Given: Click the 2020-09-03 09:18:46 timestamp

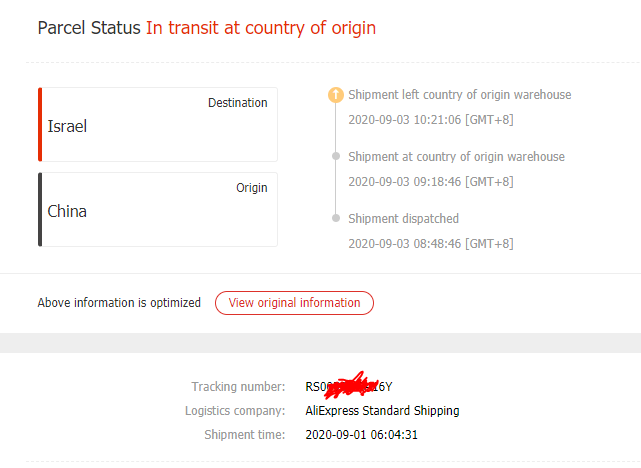Looking at the screenshot, I should coord(431,181).
